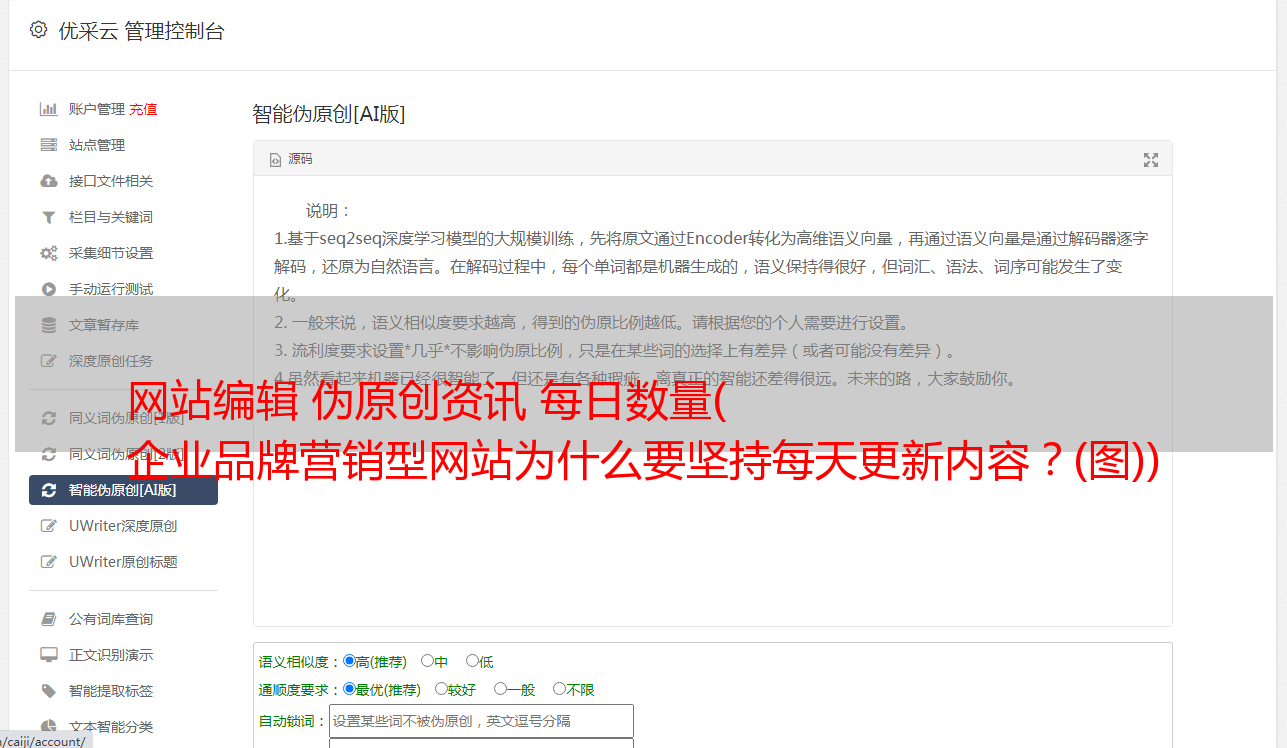Open 正文识别演示 sidebar link

pyautogui.click(x=111, y=655)
